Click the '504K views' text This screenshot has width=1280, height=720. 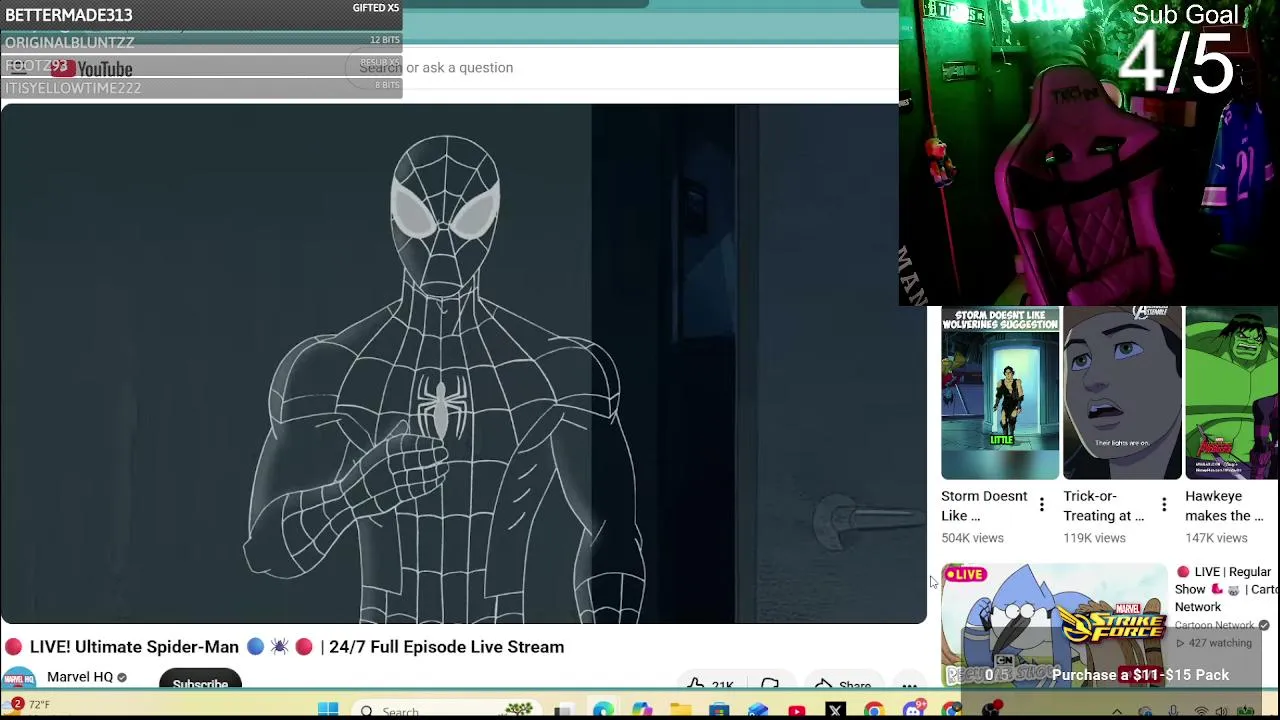coord(972,538)
